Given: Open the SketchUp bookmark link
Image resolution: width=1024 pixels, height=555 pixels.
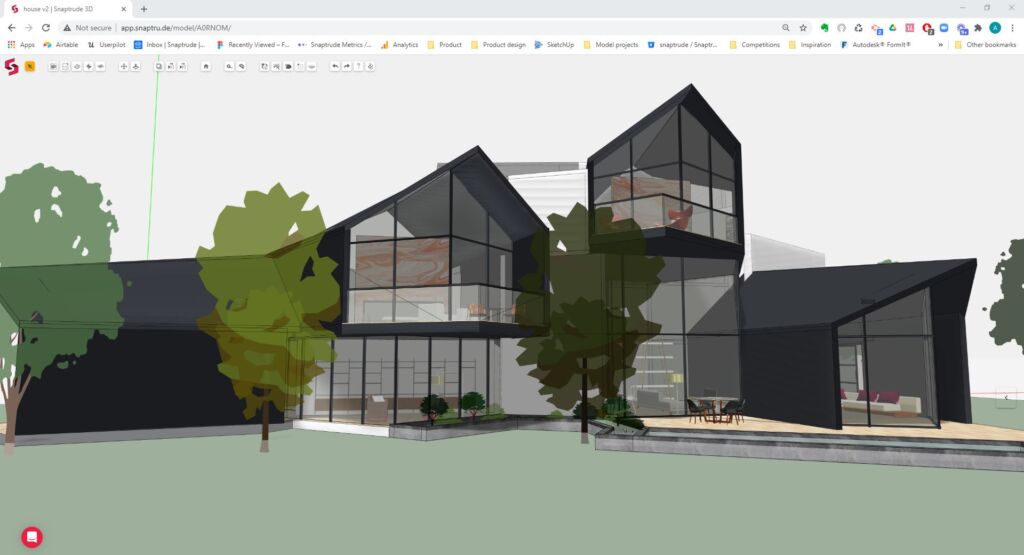Looking at the screenshot, I should pyautogui.click(x=553, y=44).
